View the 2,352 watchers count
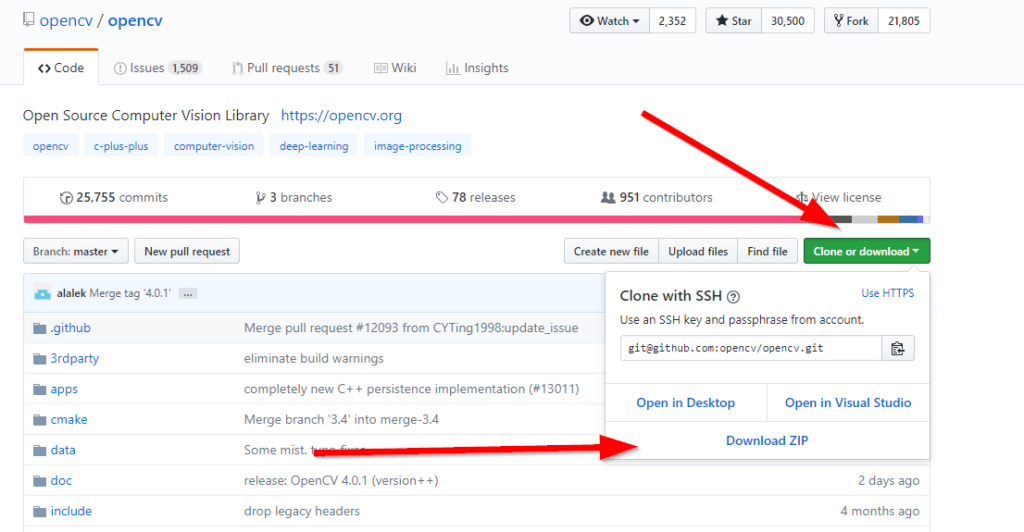 point(672,21)
